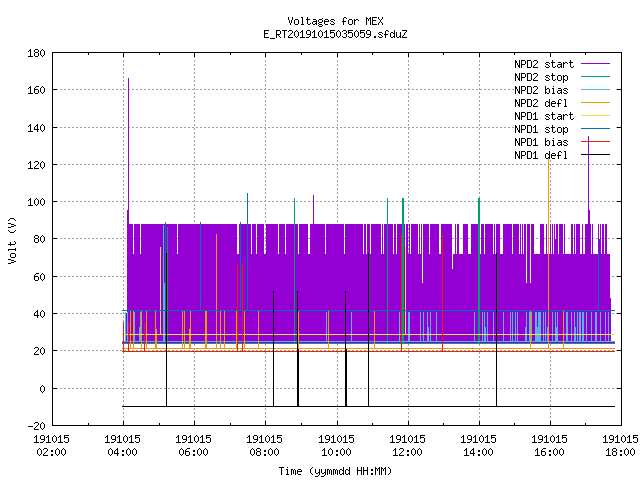640x480 pixels.
Task: Select the 'NPD1 bias' legend label
Action: pos(541,142)
